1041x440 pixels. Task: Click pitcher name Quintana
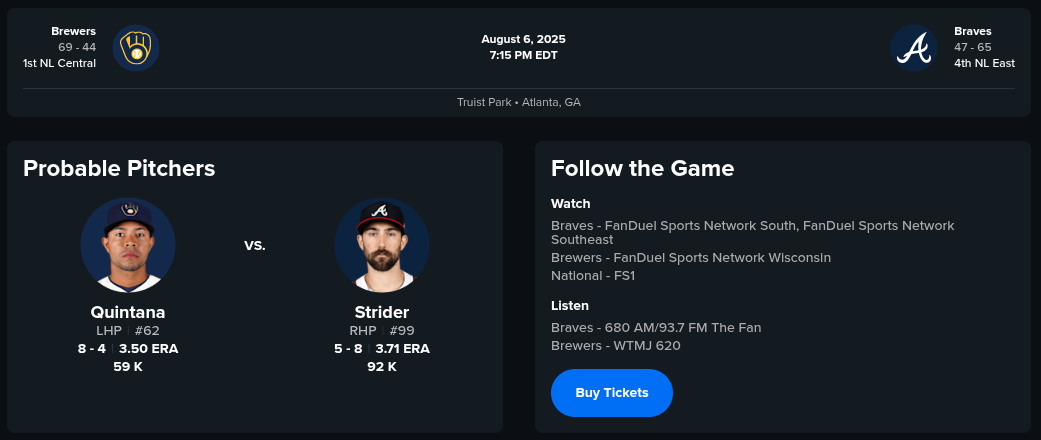128,312
